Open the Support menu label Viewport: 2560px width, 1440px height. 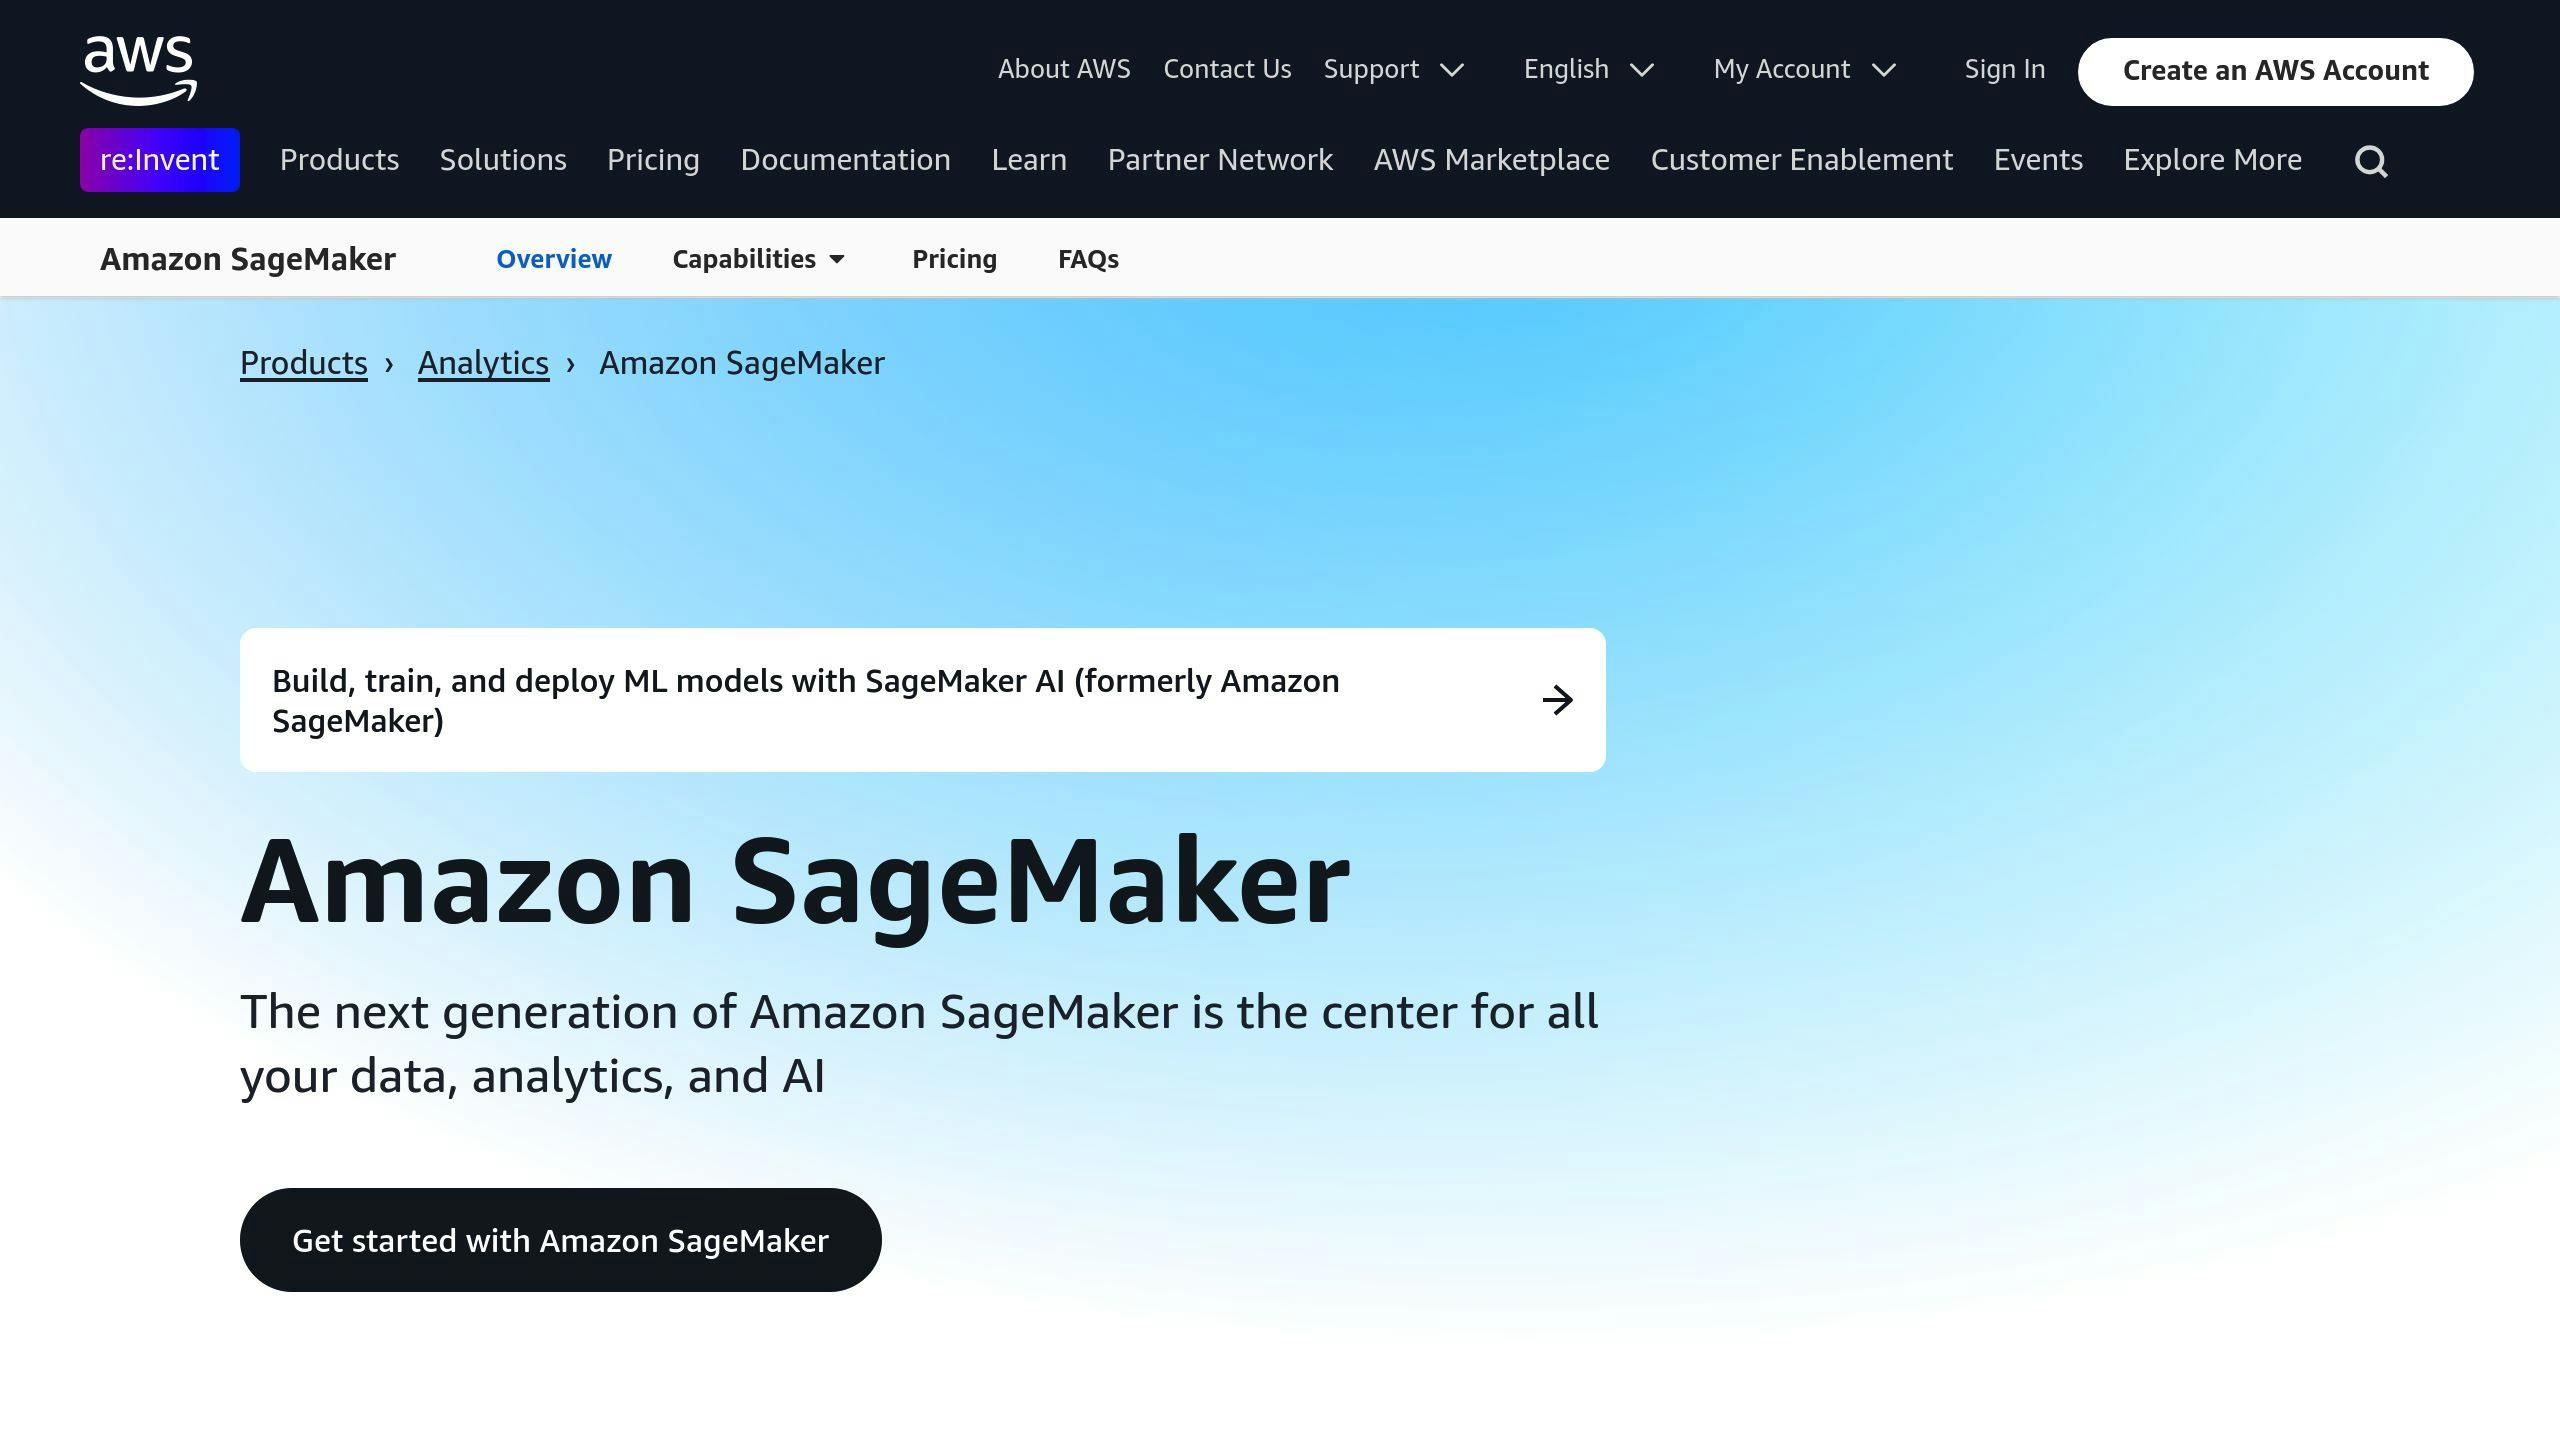(x=1371, y=69)
